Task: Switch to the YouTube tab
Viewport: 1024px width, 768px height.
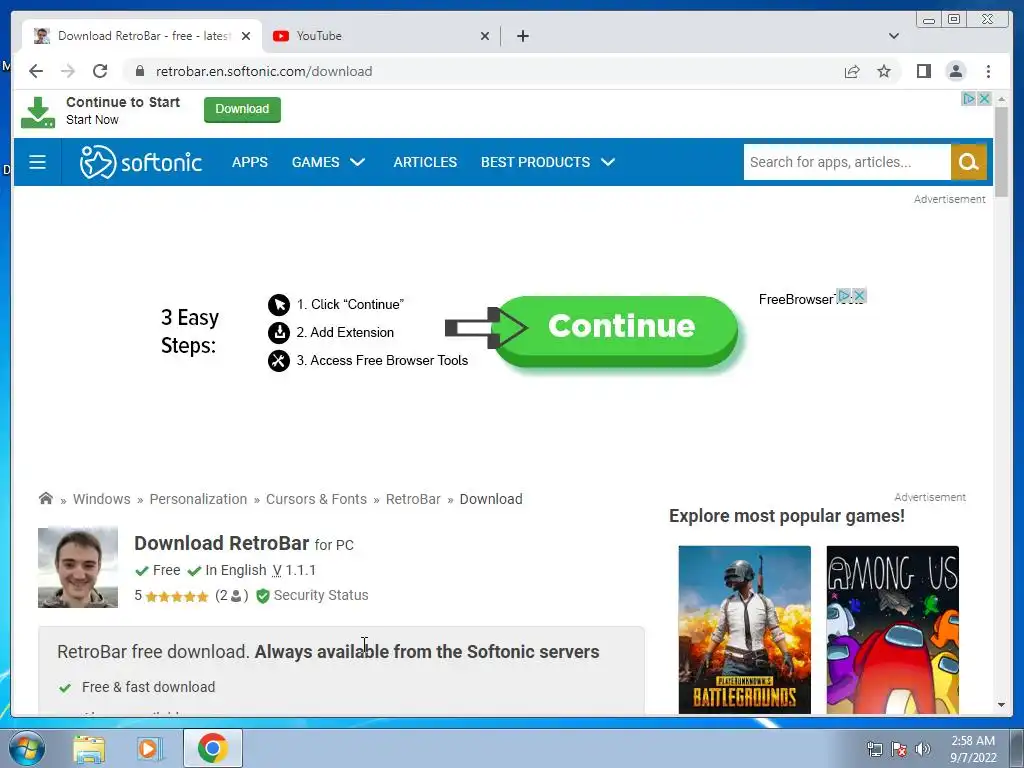Action: pyautogui.click(x=382, y=36)
